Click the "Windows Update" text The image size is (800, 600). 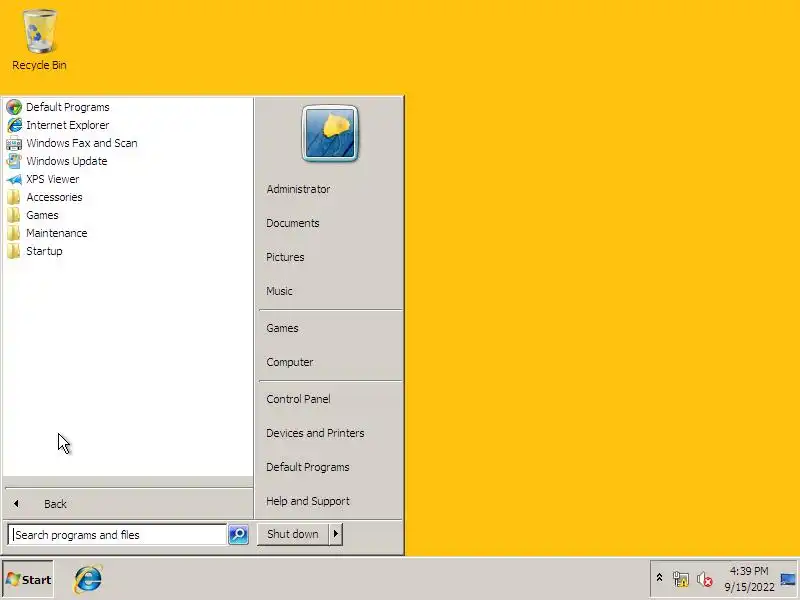pyautogui.click(x=67, y=161)
